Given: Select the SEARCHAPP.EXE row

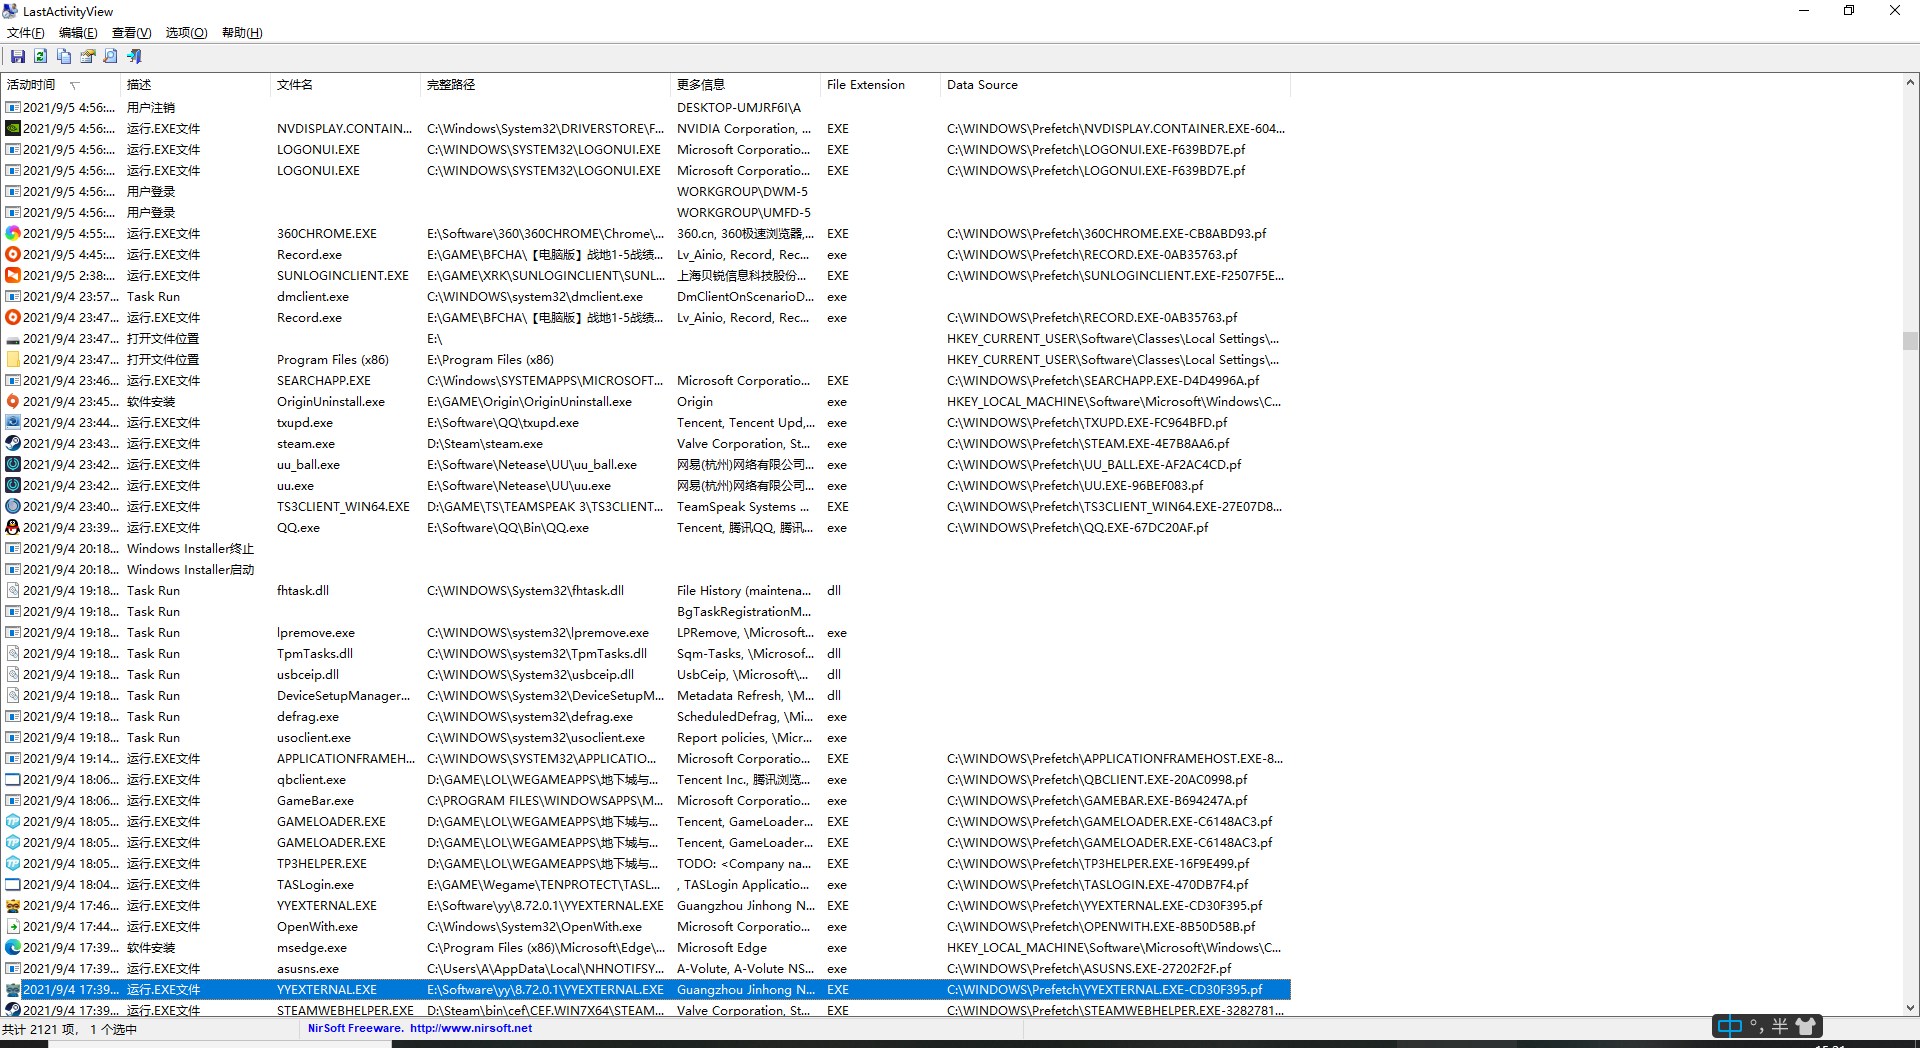Looking at the screenshot, I should click(646, 381).
